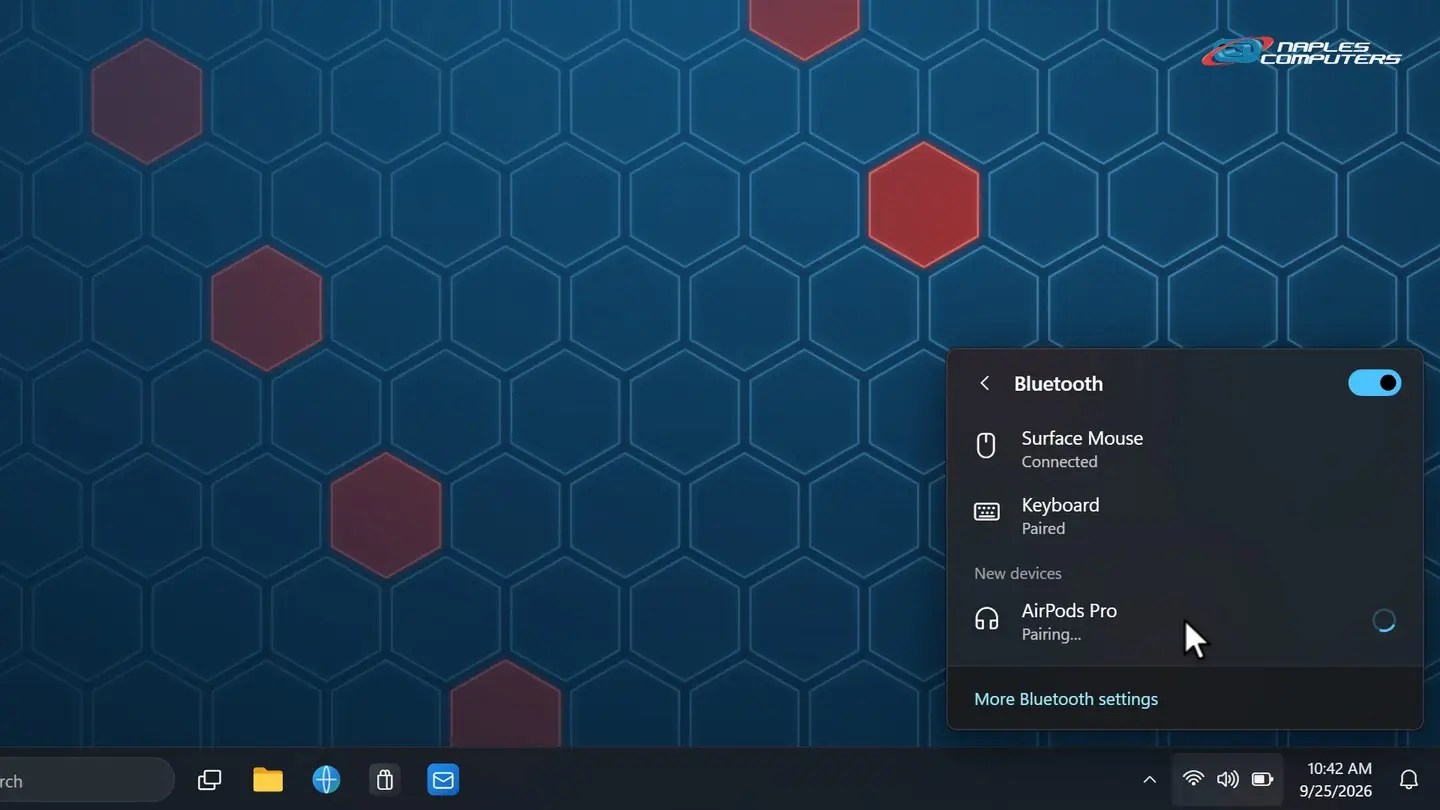Show hidden system tray icons
Screen dimensions: 1440x810
1149,780
